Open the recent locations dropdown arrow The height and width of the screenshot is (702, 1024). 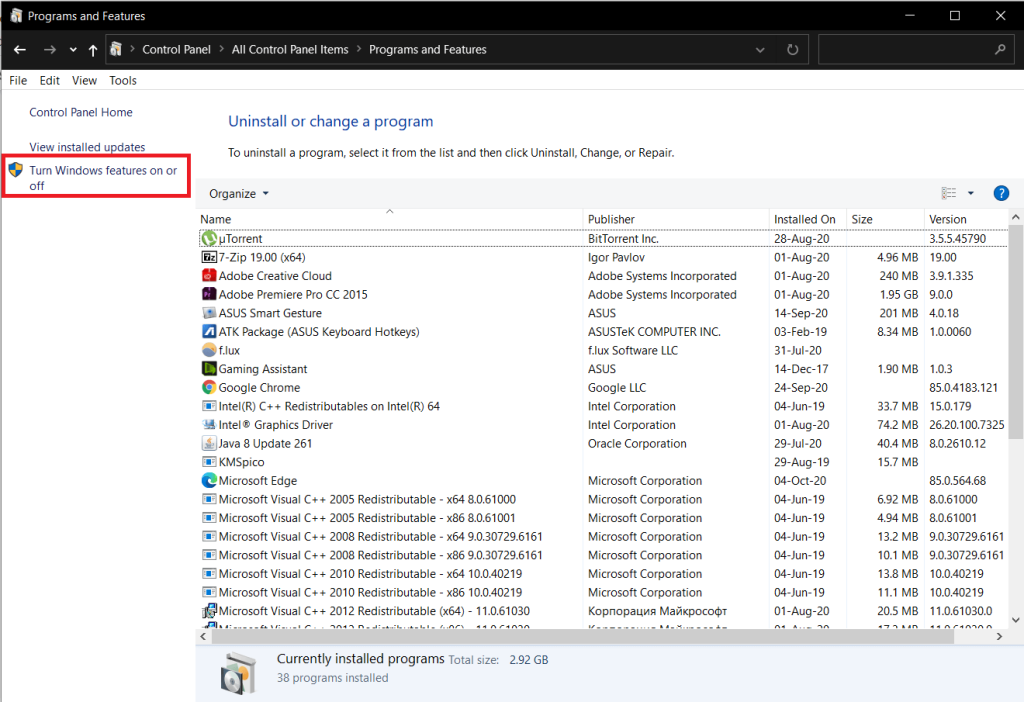pos(73,50)
